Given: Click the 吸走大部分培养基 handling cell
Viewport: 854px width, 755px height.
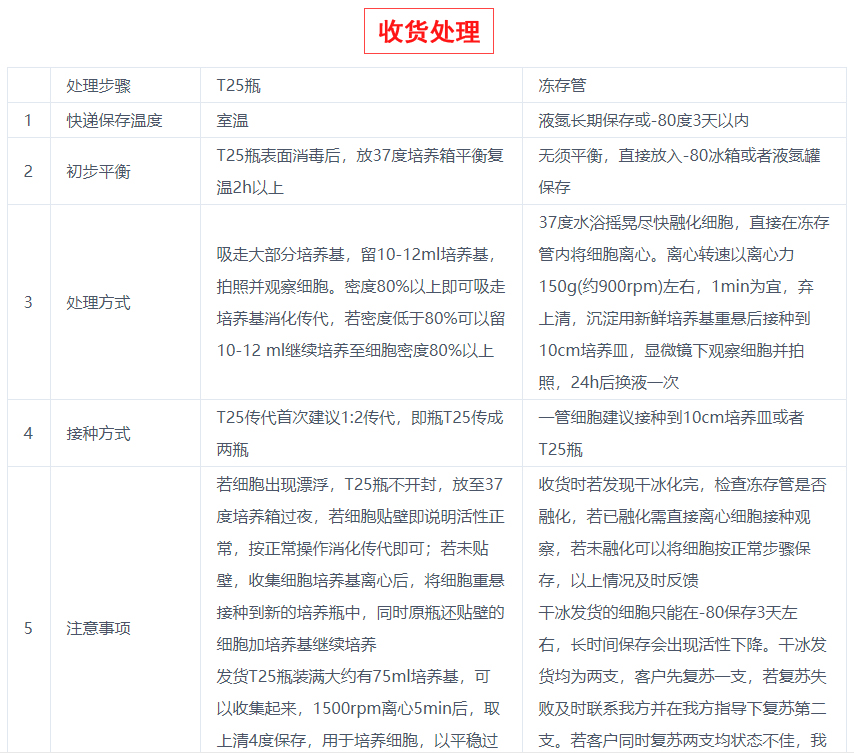Looking at the screenshot, I should 360,302.
